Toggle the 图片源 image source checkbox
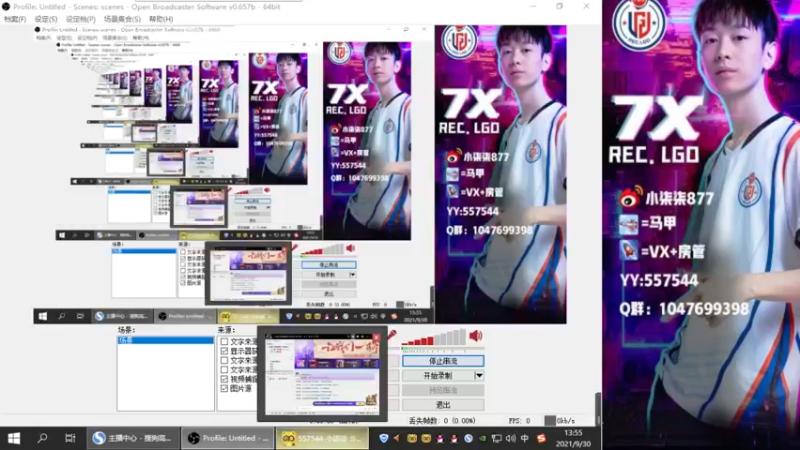This screenshot has width=800, height=450. (224, 388)
